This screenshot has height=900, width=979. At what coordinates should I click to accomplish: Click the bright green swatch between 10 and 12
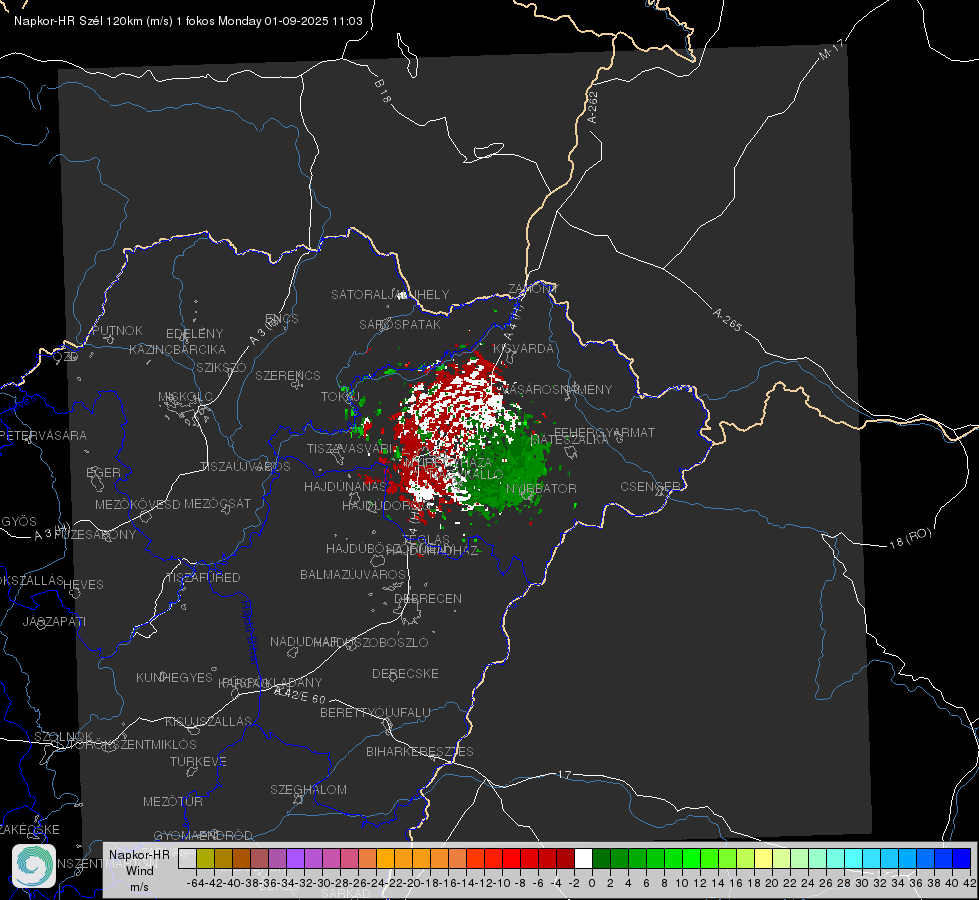pyautogui.click(x=691, y=858)
